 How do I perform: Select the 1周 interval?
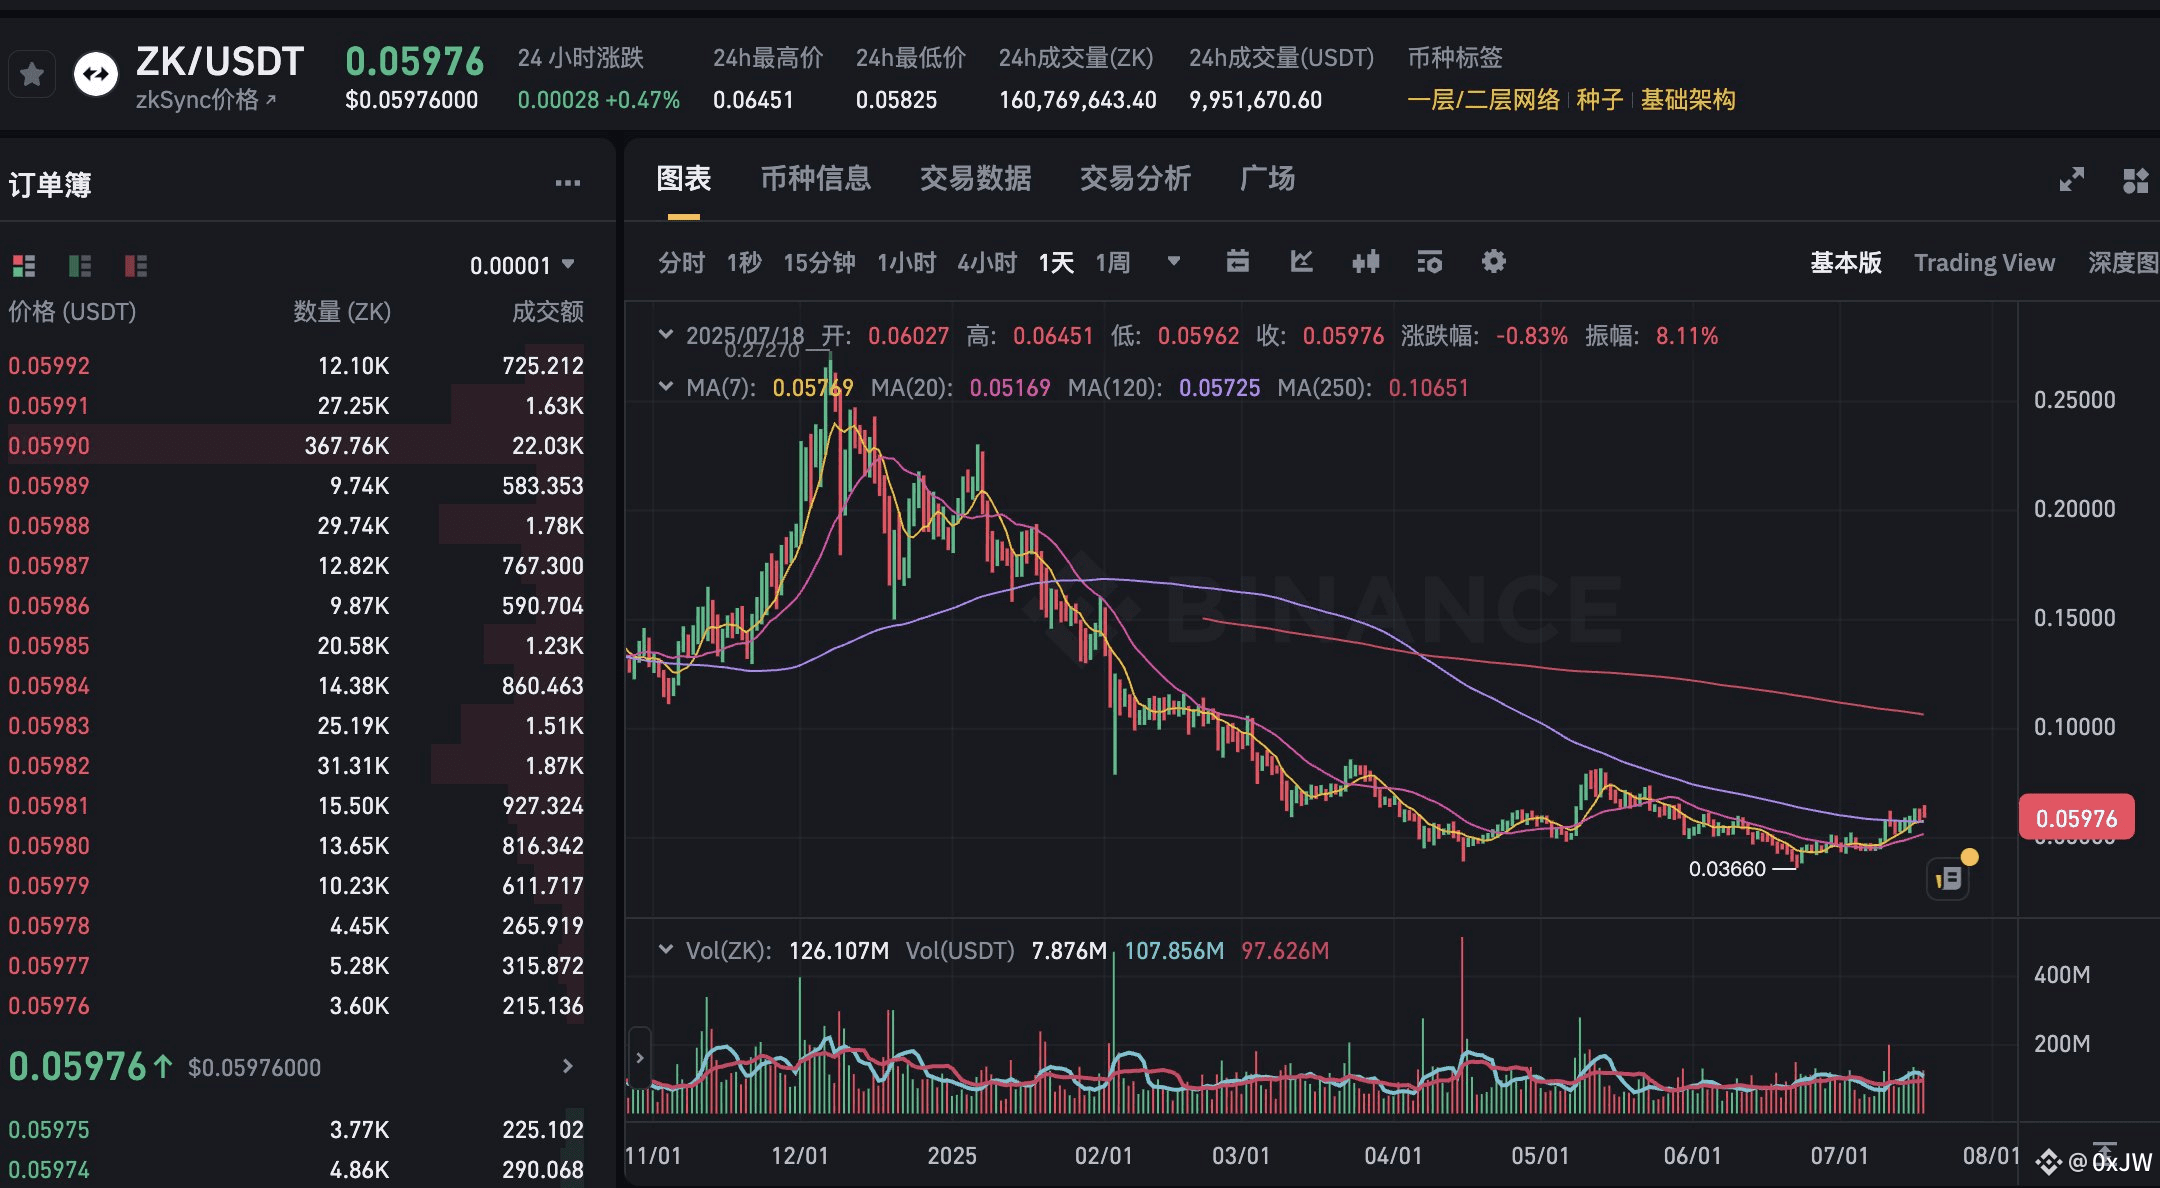coord(1113,263)
